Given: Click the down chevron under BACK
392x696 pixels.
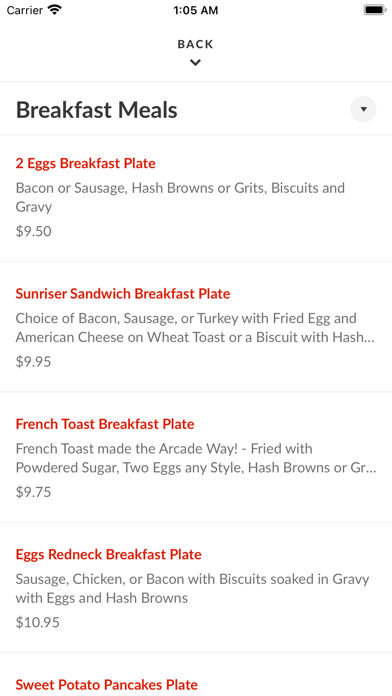Looking at the screenshot, I should click(195, 63).
